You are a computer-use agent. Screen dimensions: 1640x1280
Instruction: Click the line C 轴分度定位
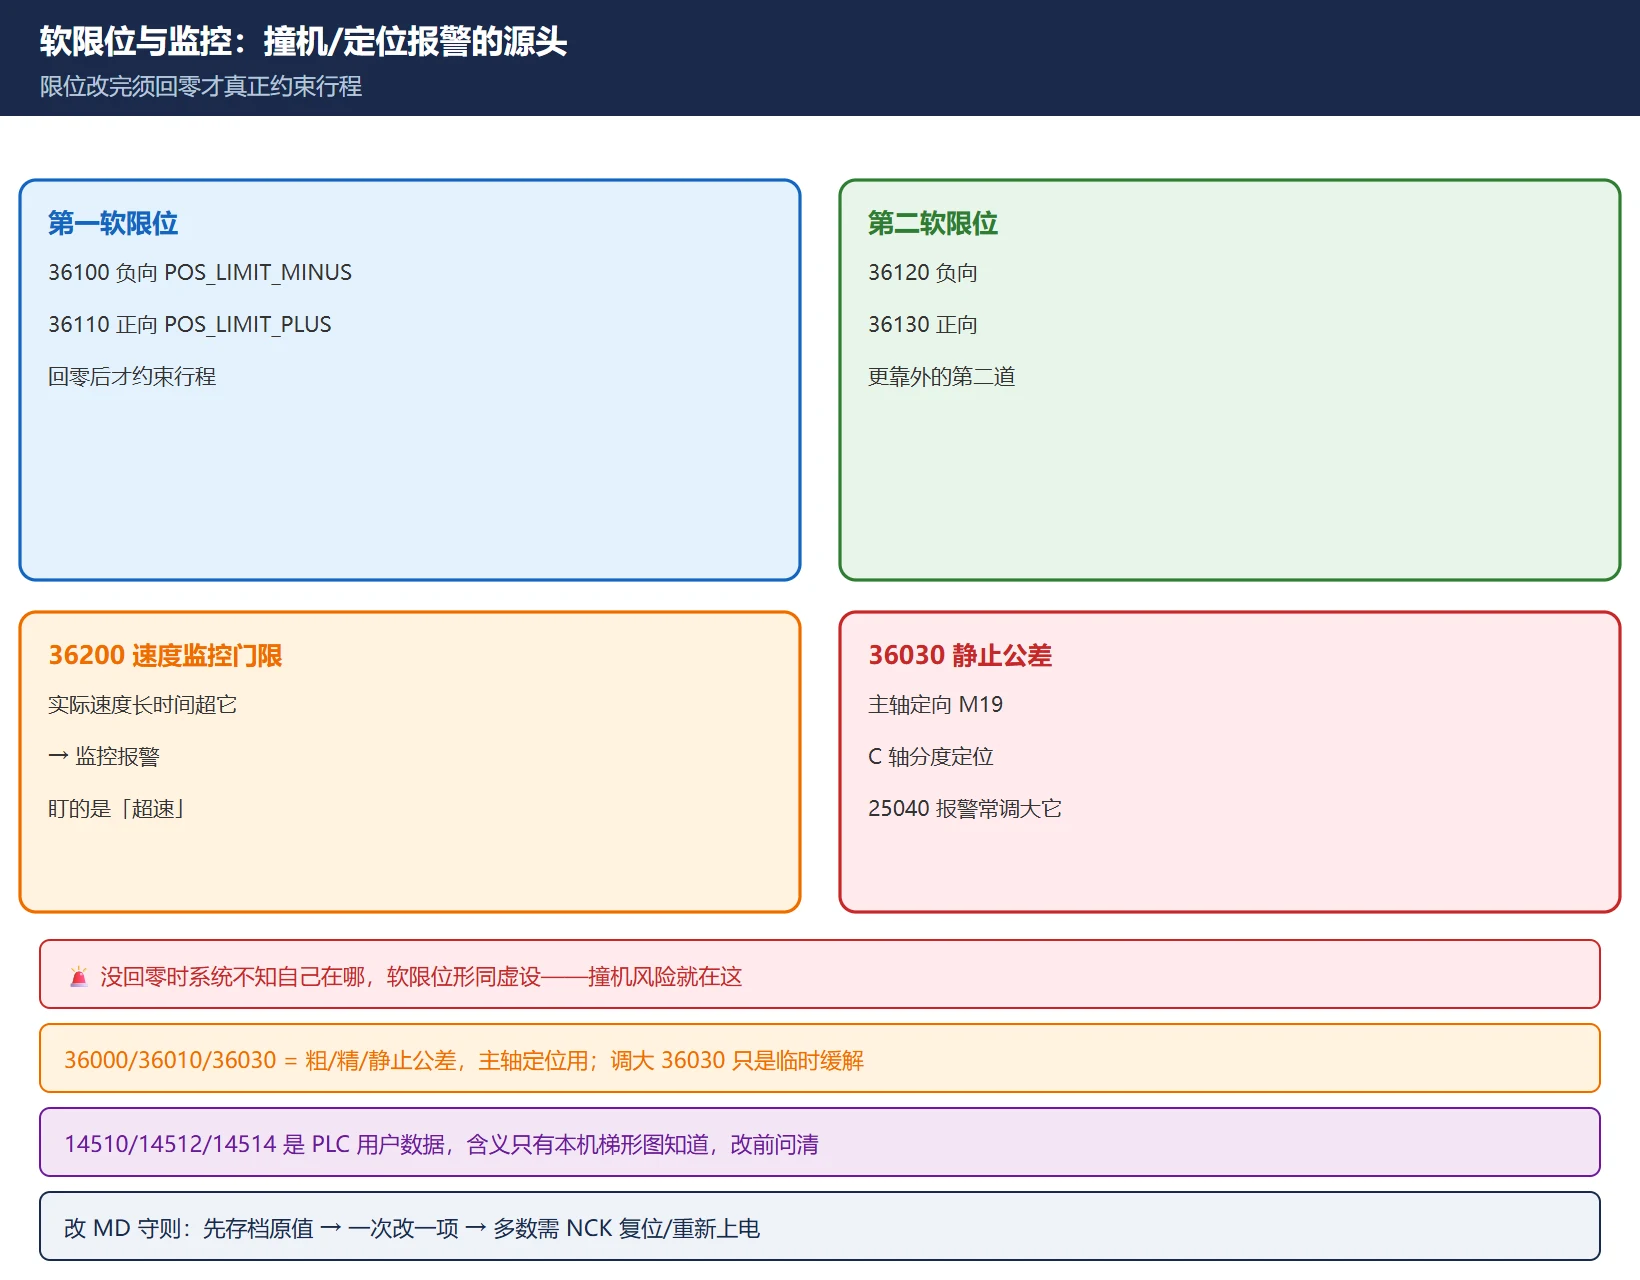[931, 757]
